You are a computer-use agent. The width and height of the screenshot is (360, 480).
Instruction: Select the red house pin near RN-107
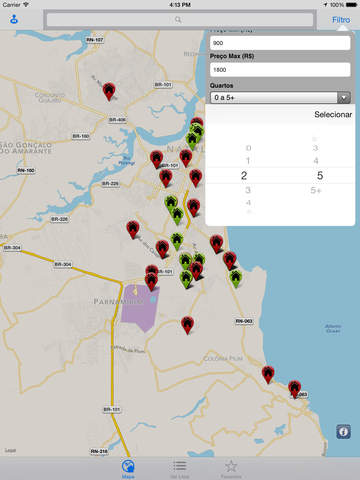[109, 91]
